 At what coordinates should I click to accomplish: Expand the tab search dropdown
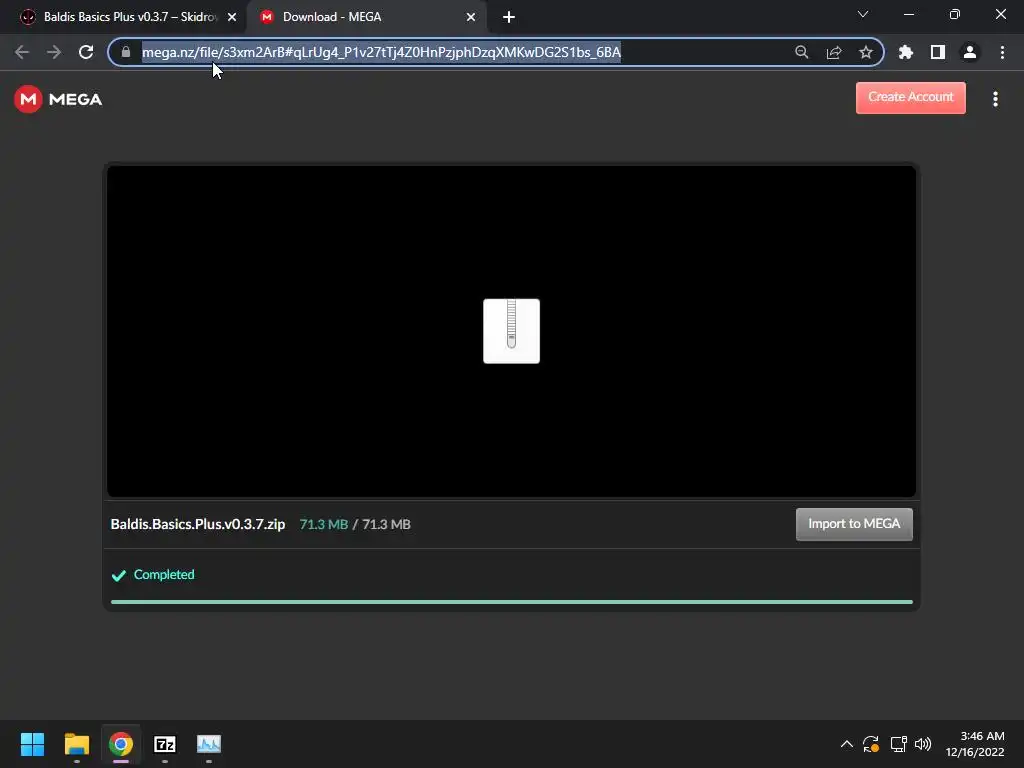pos(863,14)
